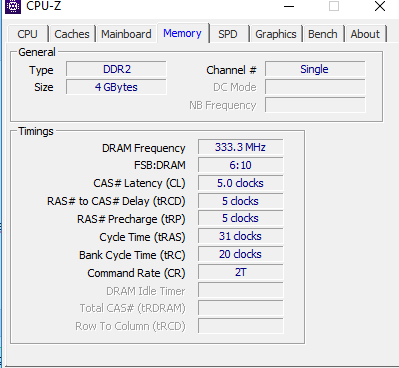Click the FSB:DRAM label
This screenshot has height=368, width=399.
[x=160, y=165]
